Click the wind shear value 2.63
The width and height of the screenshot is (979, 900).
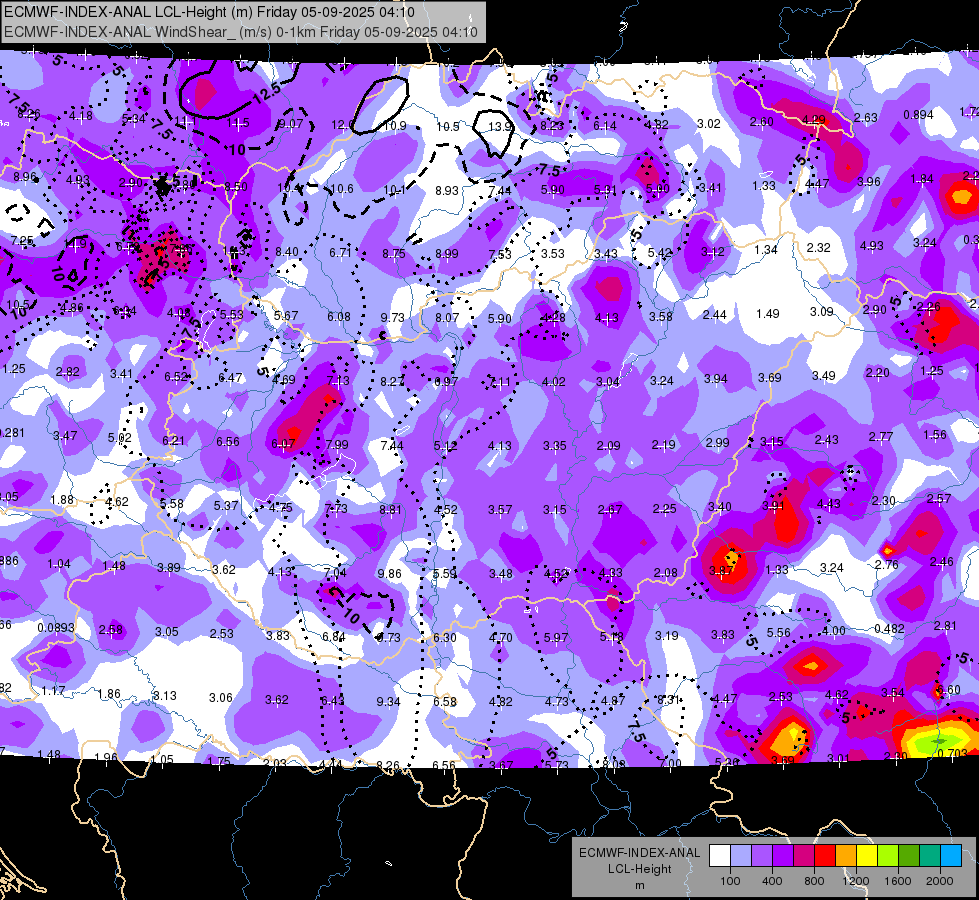click(x=866, y=117)
